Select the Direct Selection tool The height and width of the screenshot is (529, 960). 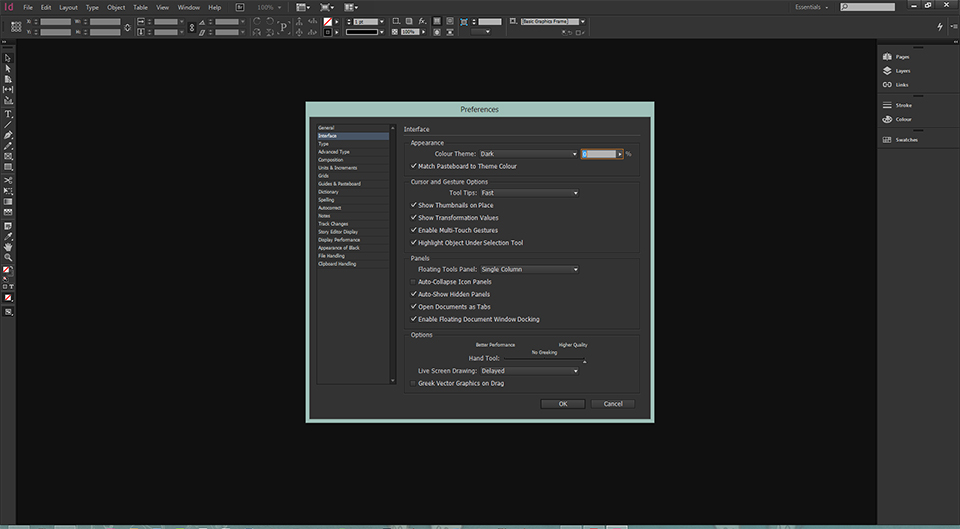(x=8, y=69)
